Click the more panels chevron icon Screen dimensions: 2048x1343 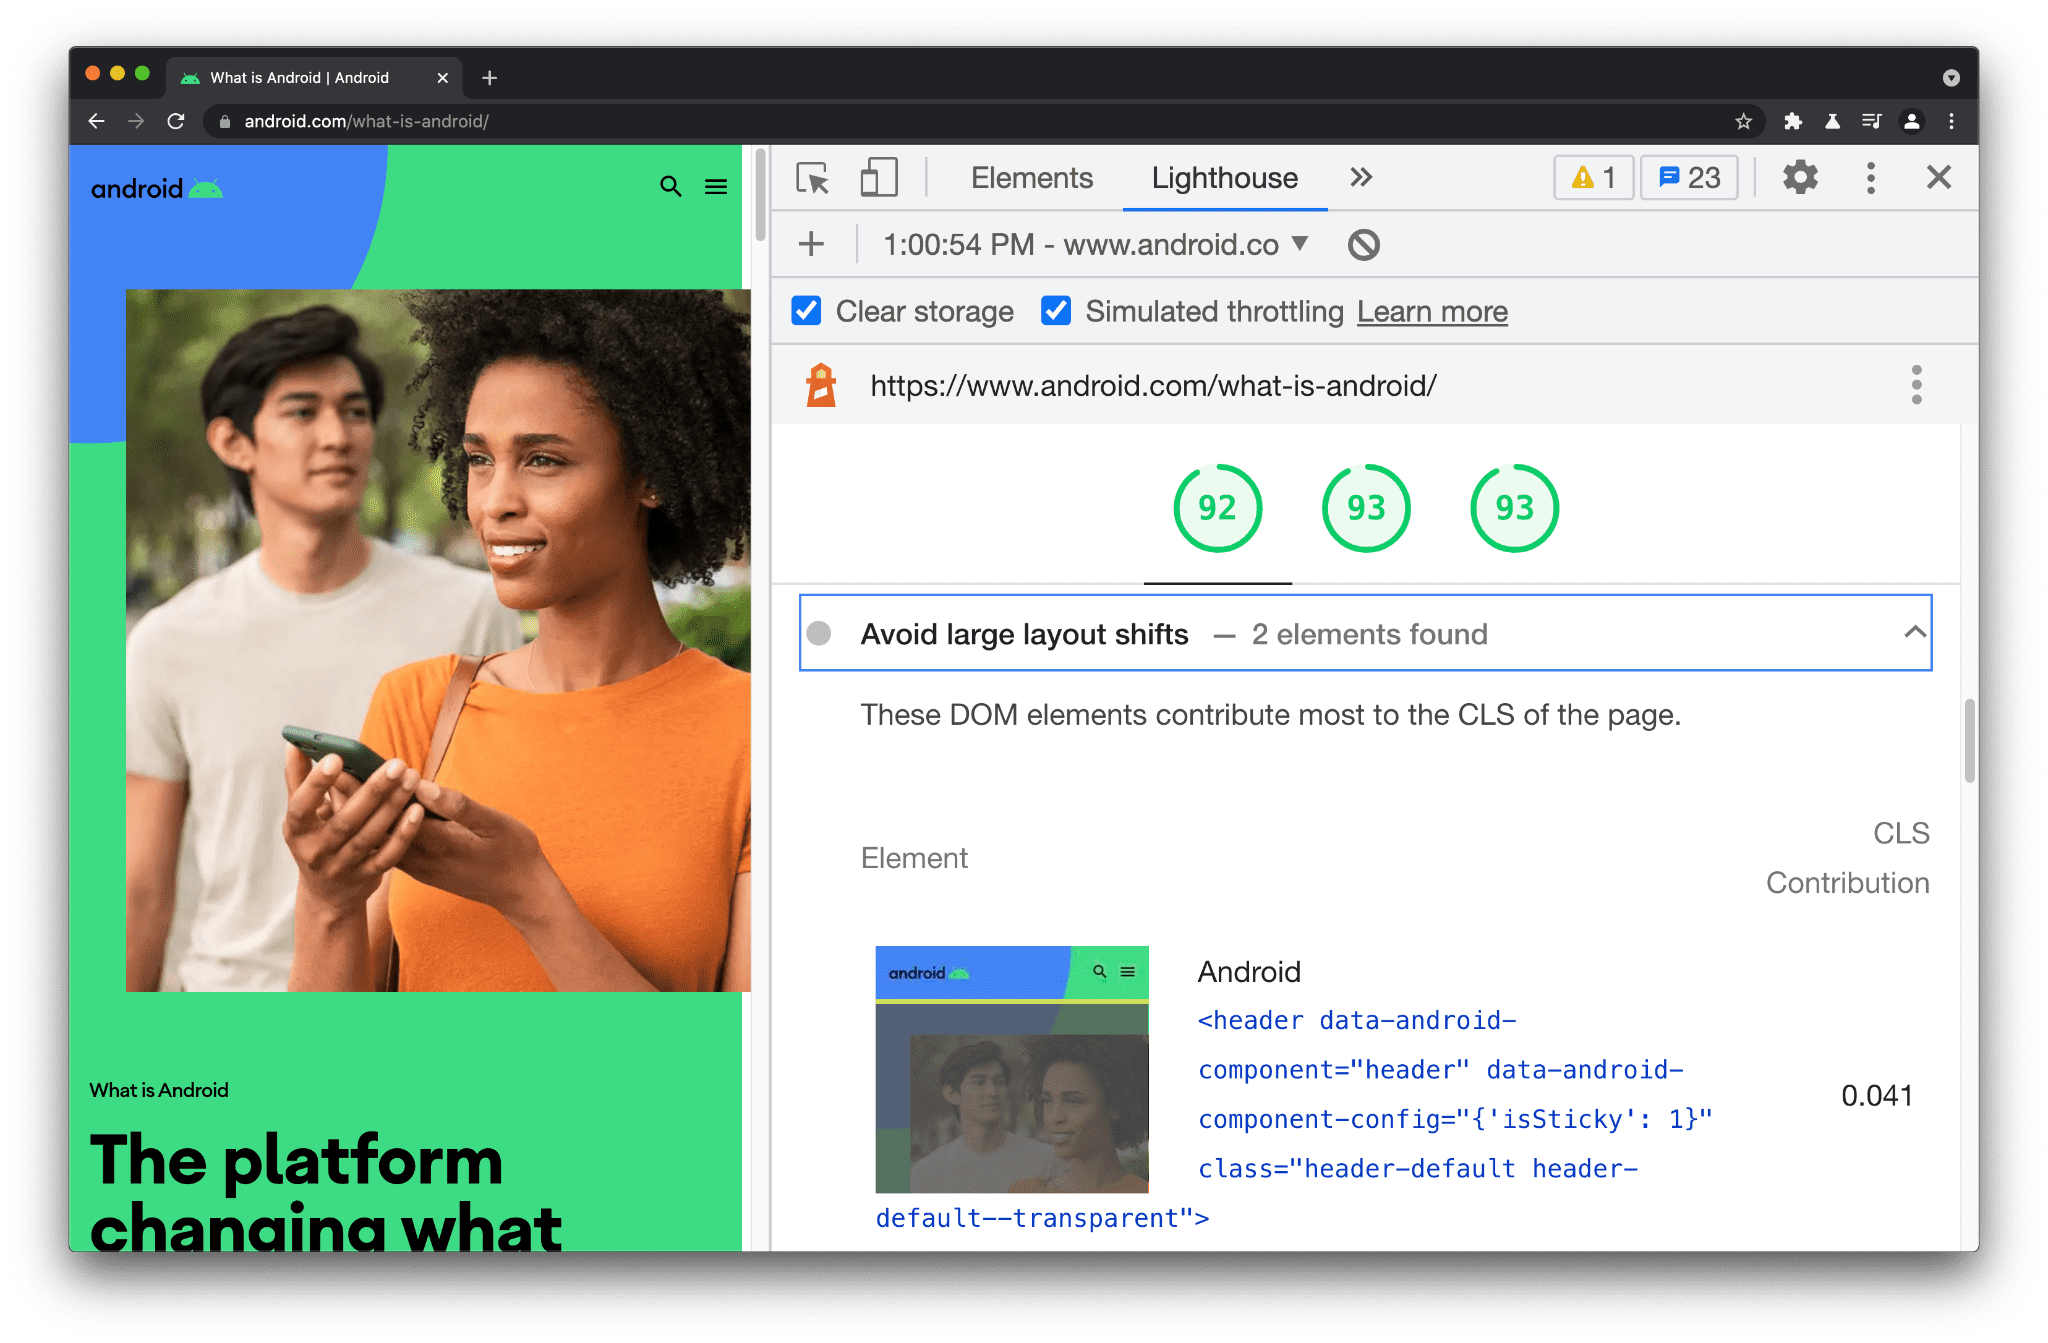pyautogui.click(x=1359, y=177)
